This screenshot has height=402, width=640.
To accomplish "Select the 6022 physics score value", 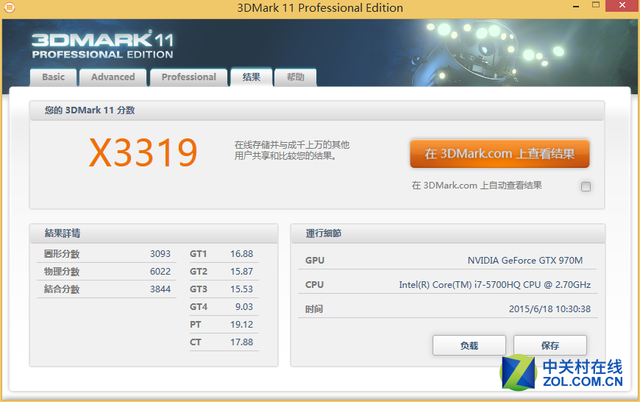I will tap(160, 271).
